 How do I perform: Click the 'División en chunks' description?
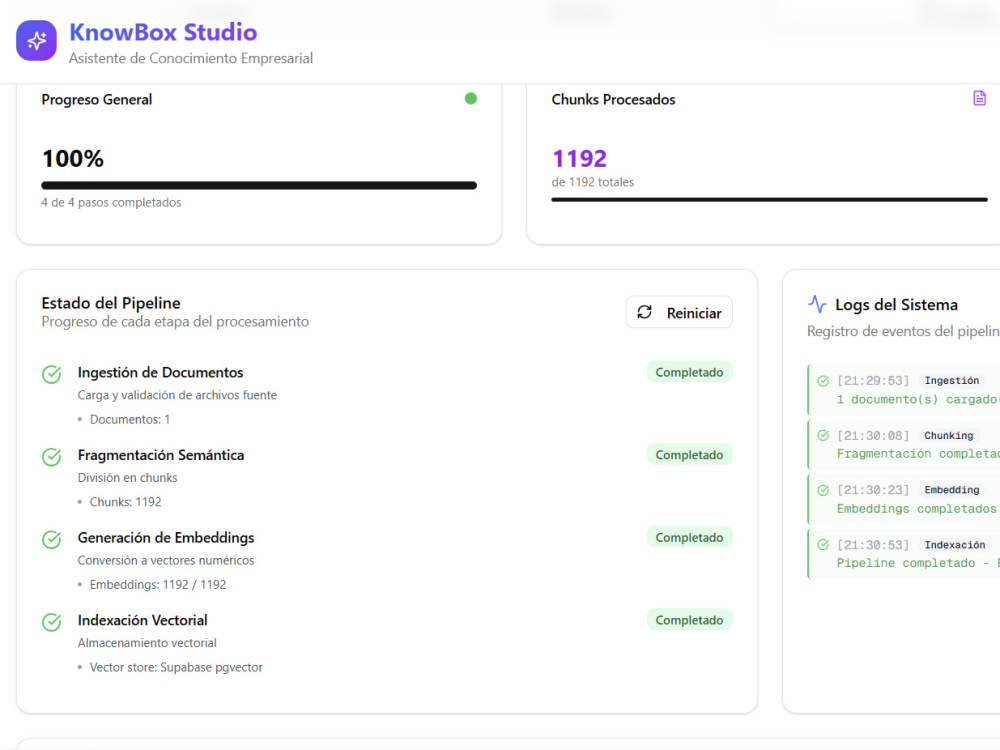[128, 478]
